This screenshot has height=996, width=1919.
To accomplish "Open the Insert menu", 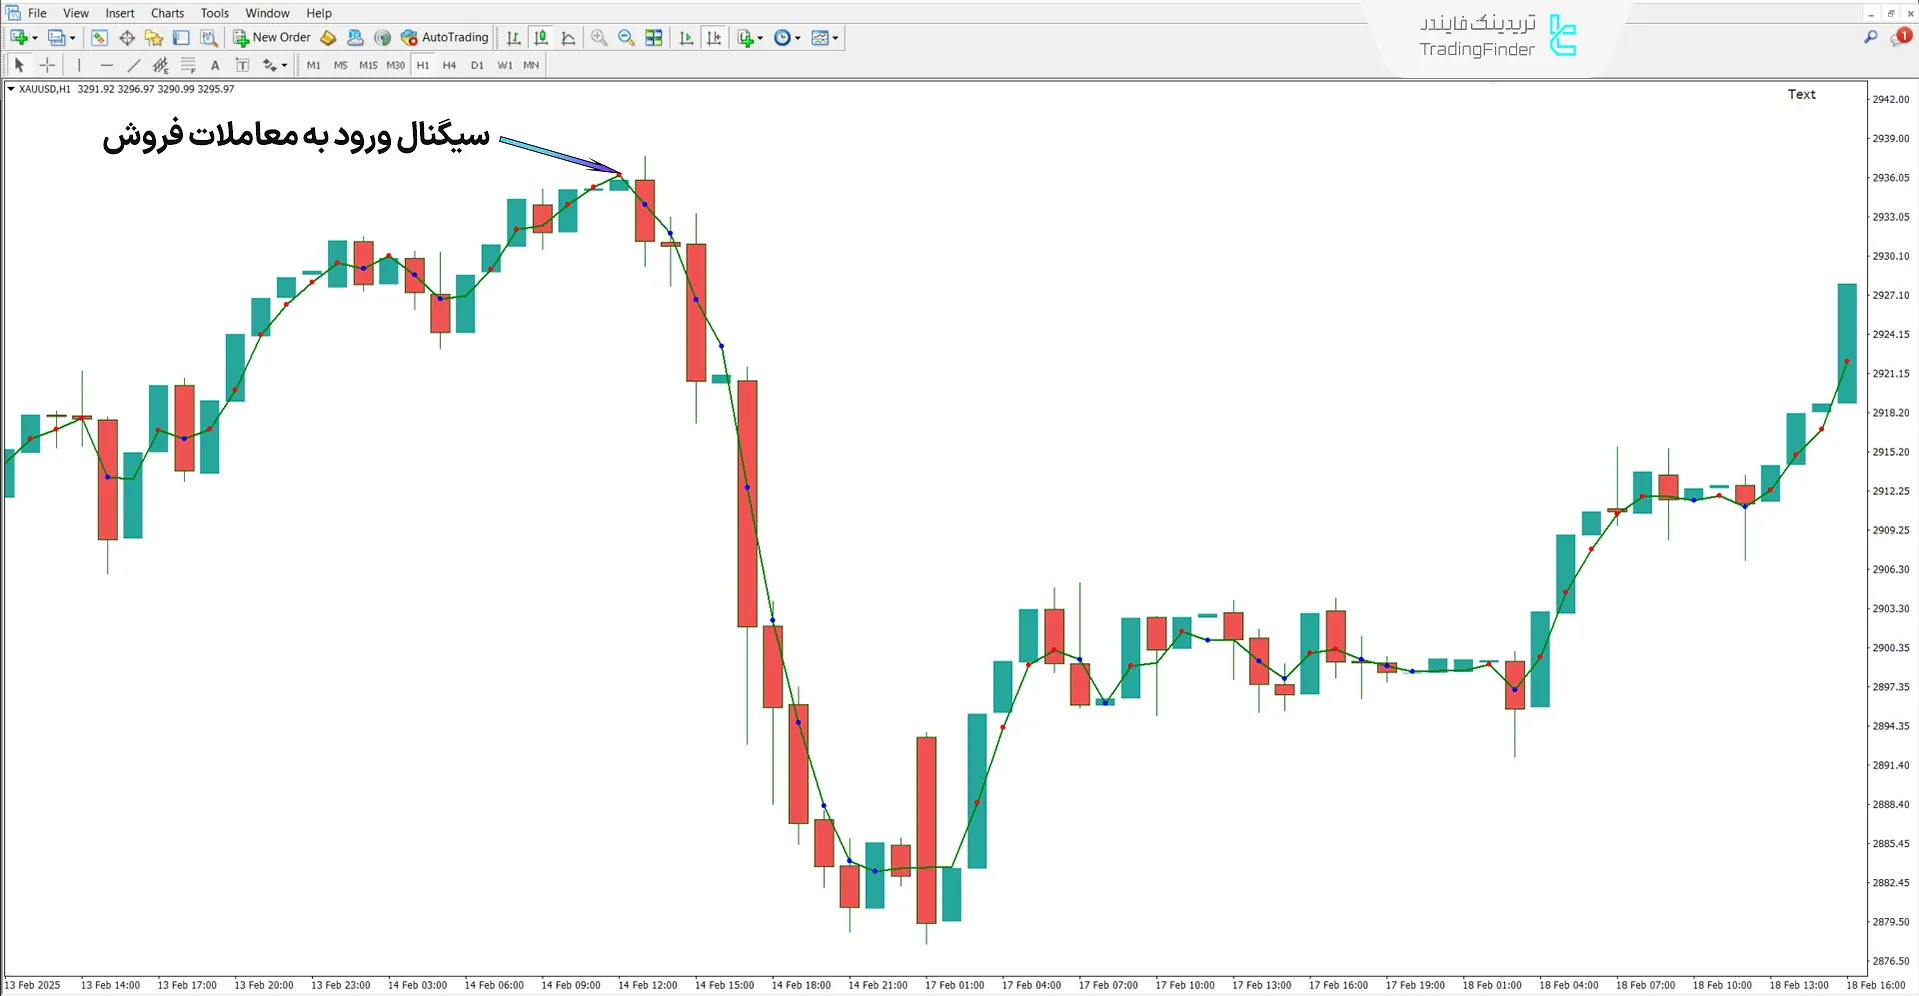I will 120,13.
